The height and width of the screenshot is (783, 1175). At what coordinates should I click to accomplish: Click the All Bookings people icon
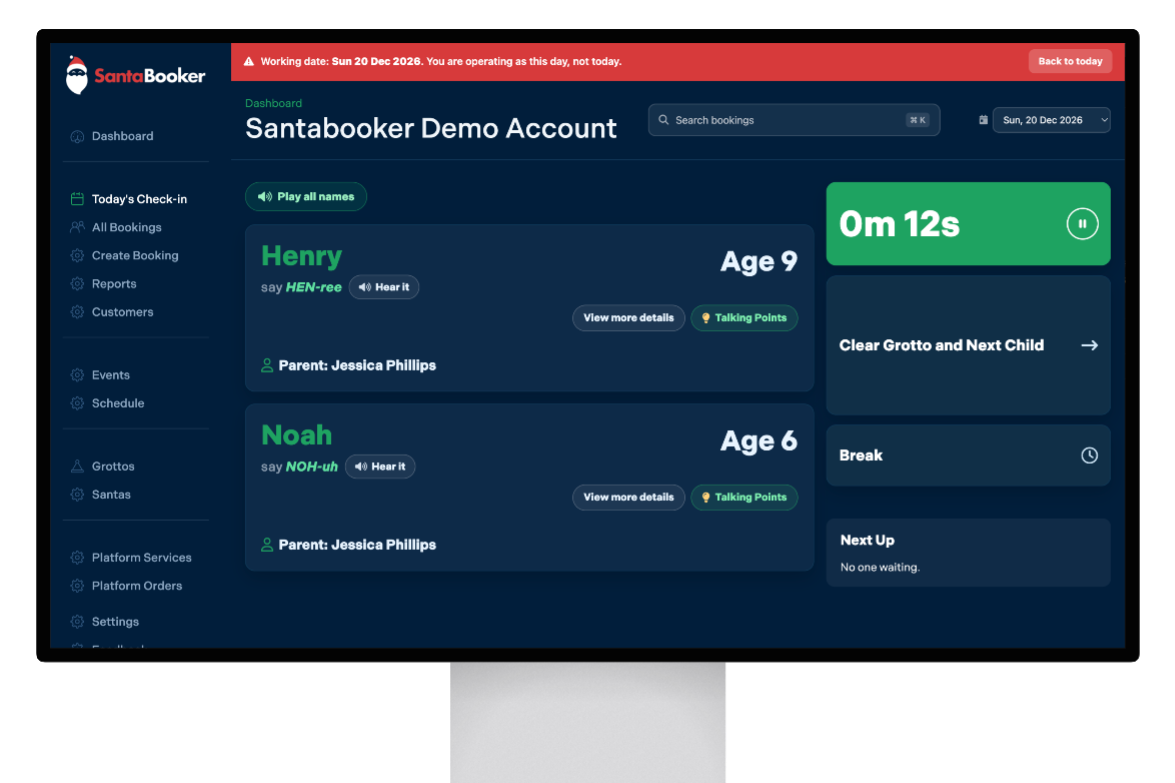pos(77,227)
